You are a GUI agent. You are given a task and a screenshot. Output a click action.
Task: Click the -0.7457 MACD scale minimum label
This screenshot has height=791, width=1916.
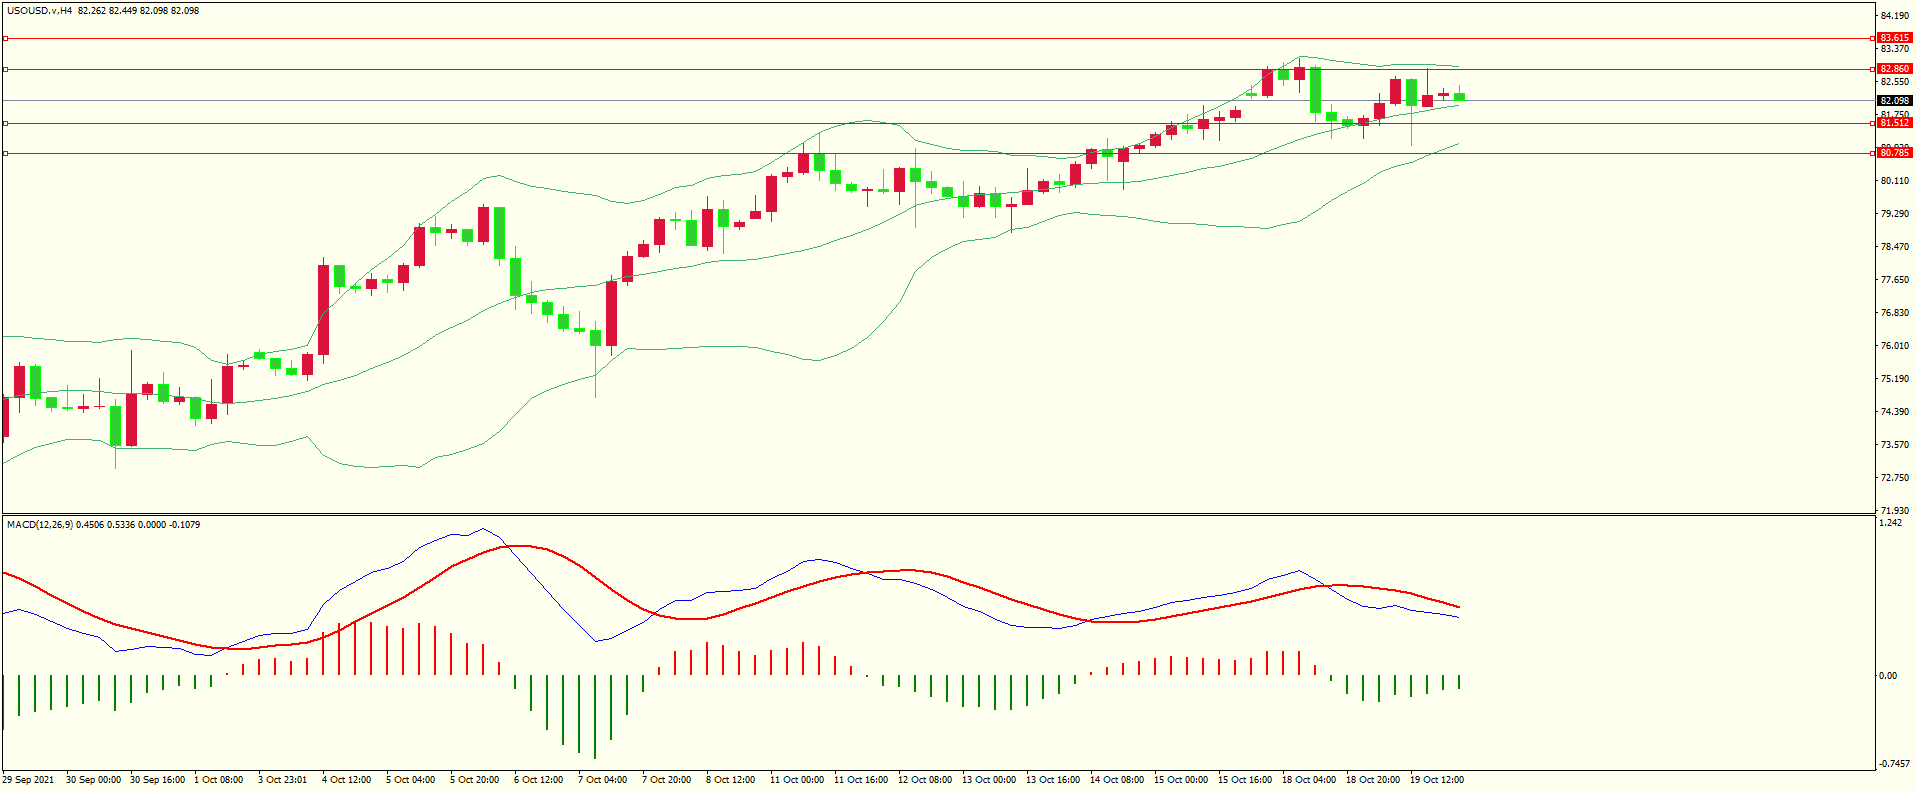point(1894,764)
